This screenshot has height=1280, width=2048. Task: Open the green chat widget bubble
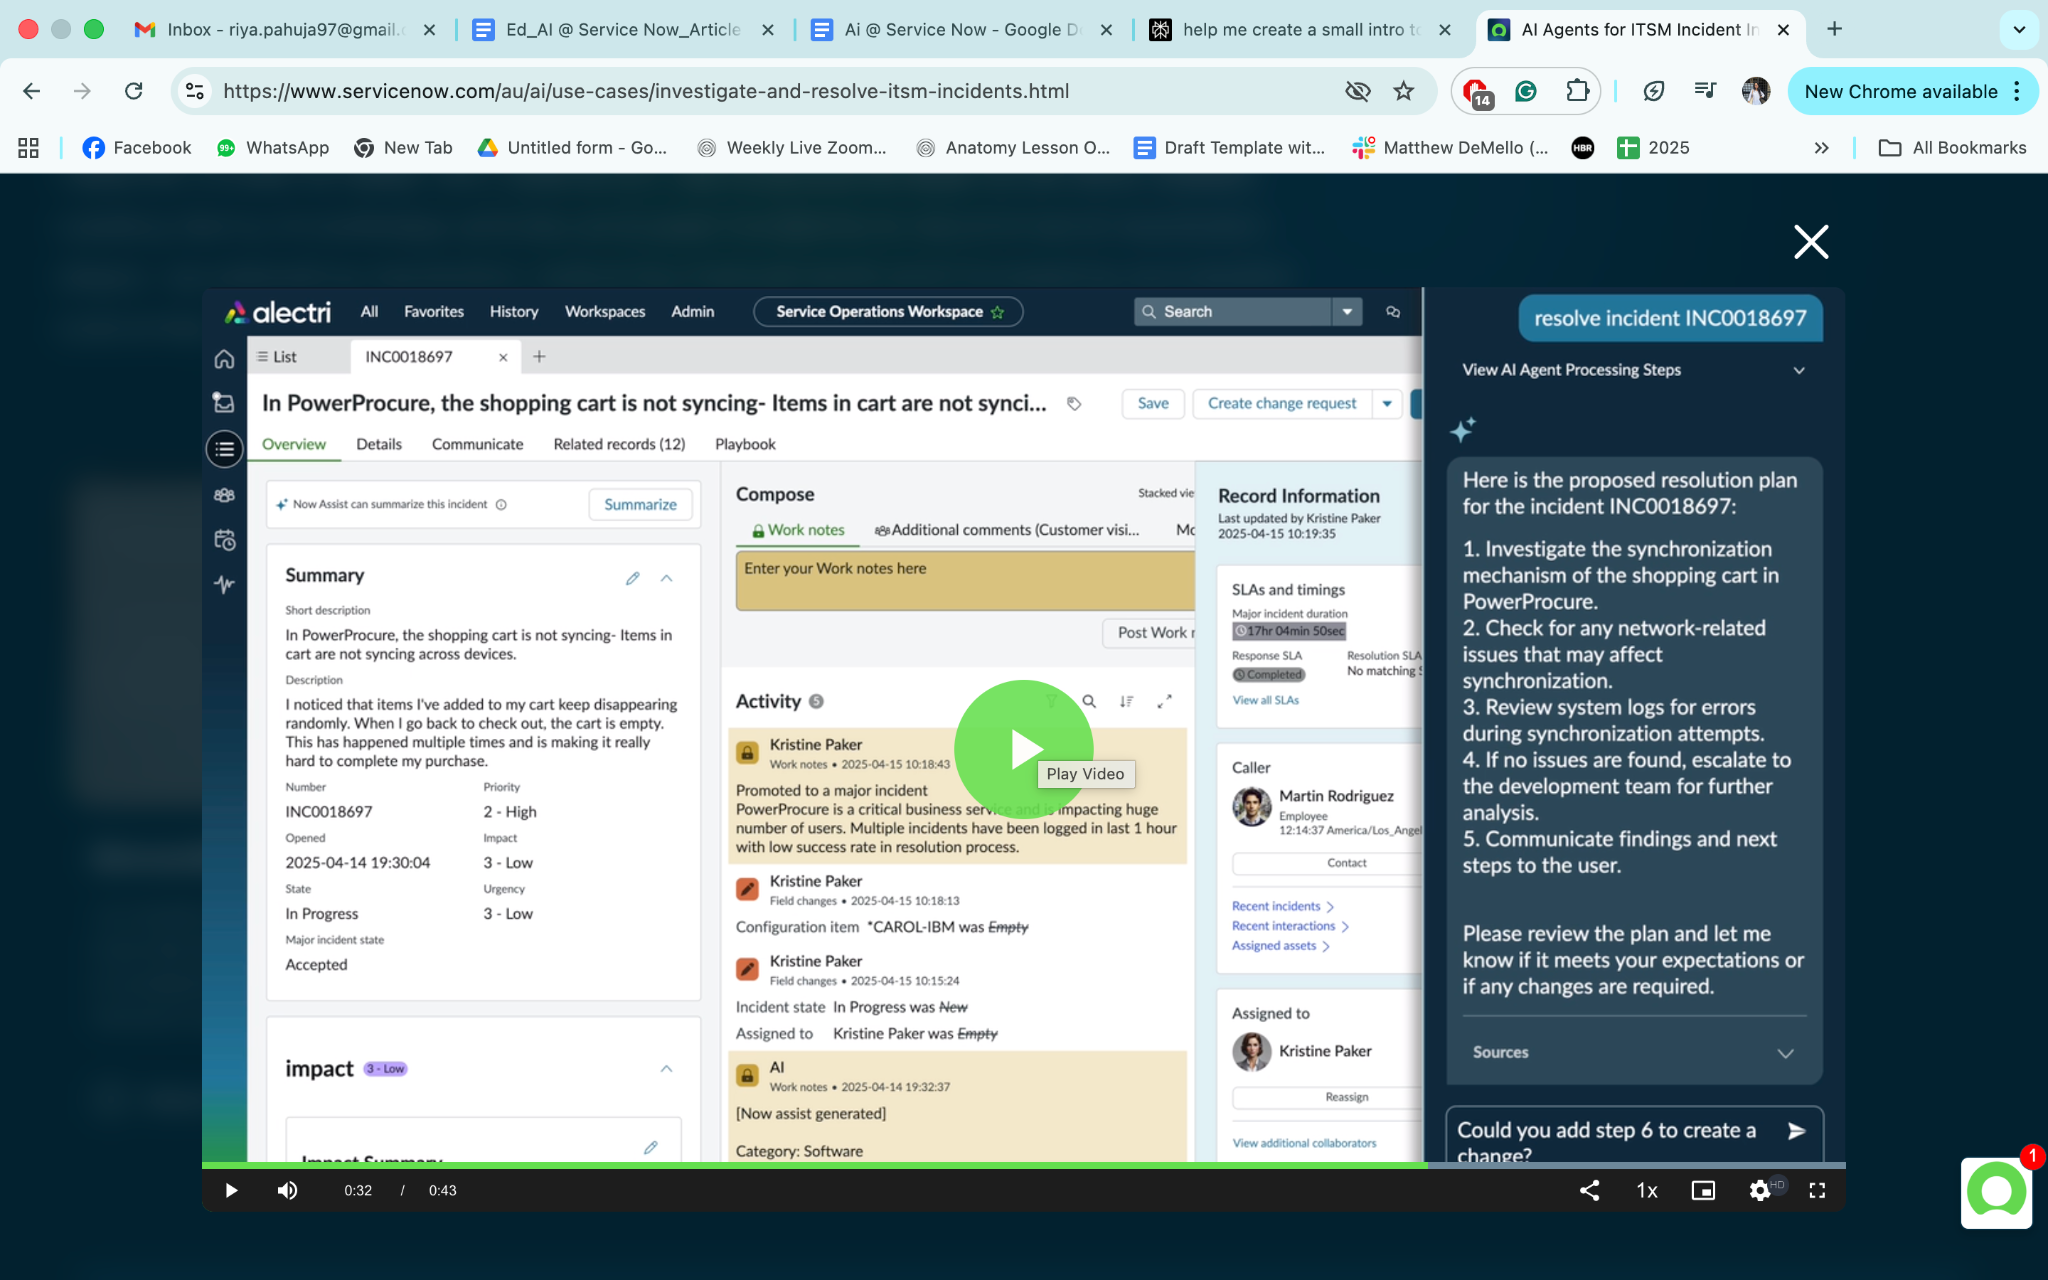tap(1996, 1192)
